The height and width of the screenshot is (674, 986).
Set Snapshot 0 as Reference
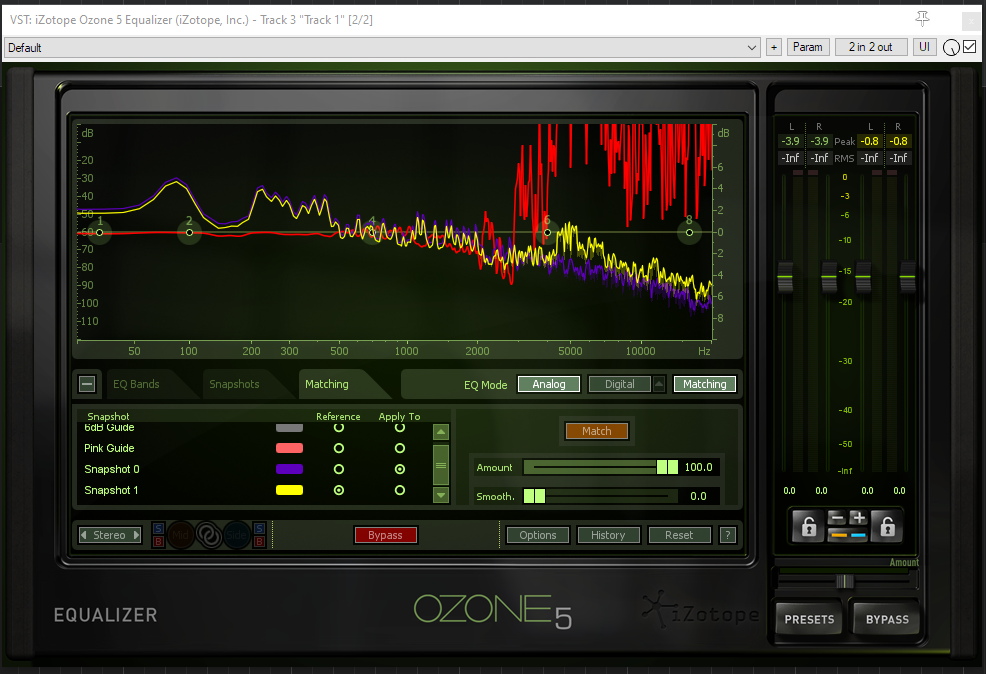(x=339, y=469)
